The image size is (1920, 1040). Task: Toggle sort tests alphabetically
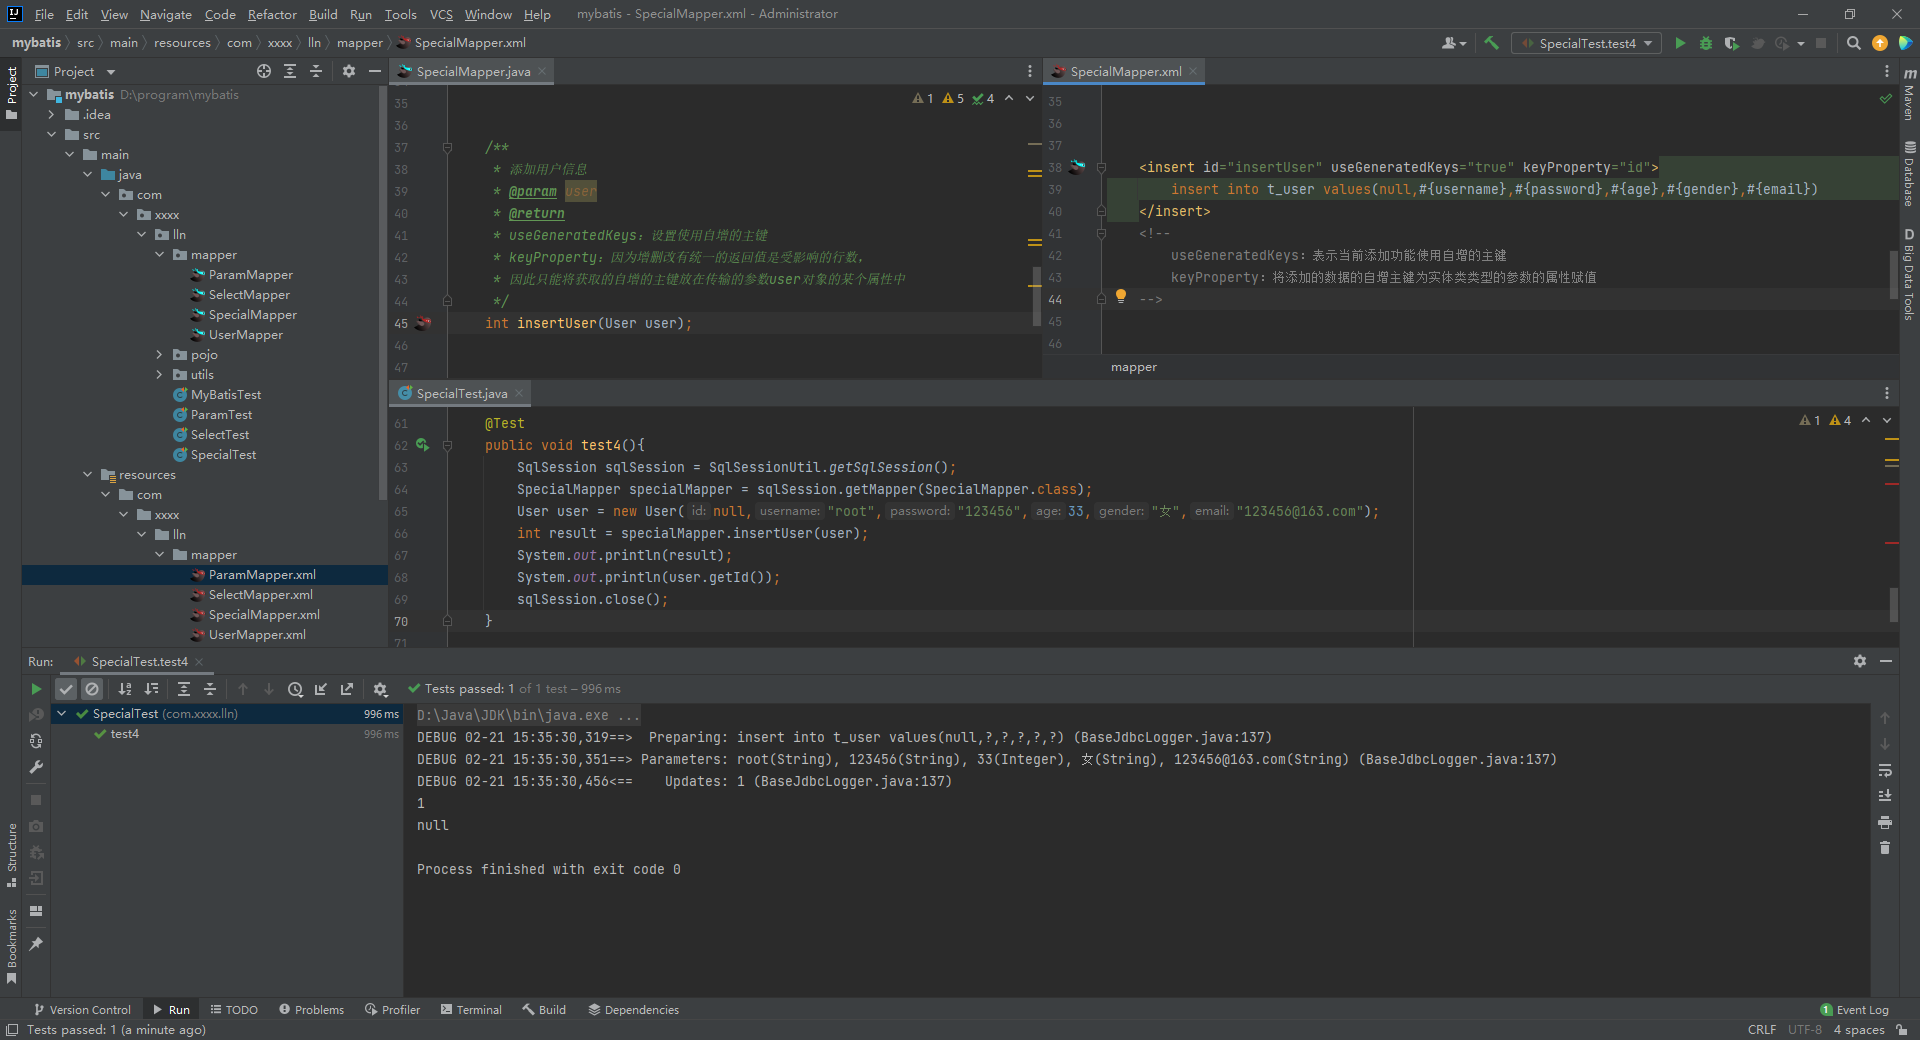coord(125,689)
